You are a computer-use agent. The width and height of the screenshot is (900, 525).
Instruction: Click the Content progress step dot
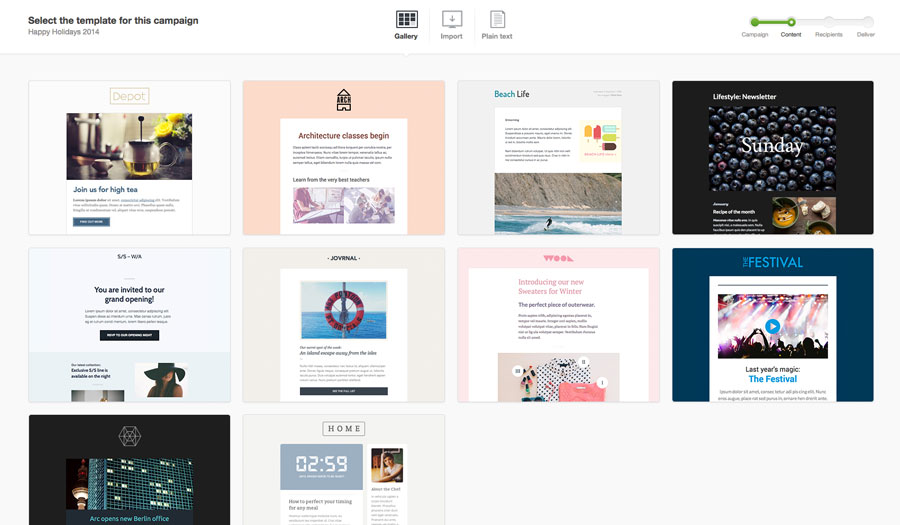pyautogui.click(x=791, y=22)
